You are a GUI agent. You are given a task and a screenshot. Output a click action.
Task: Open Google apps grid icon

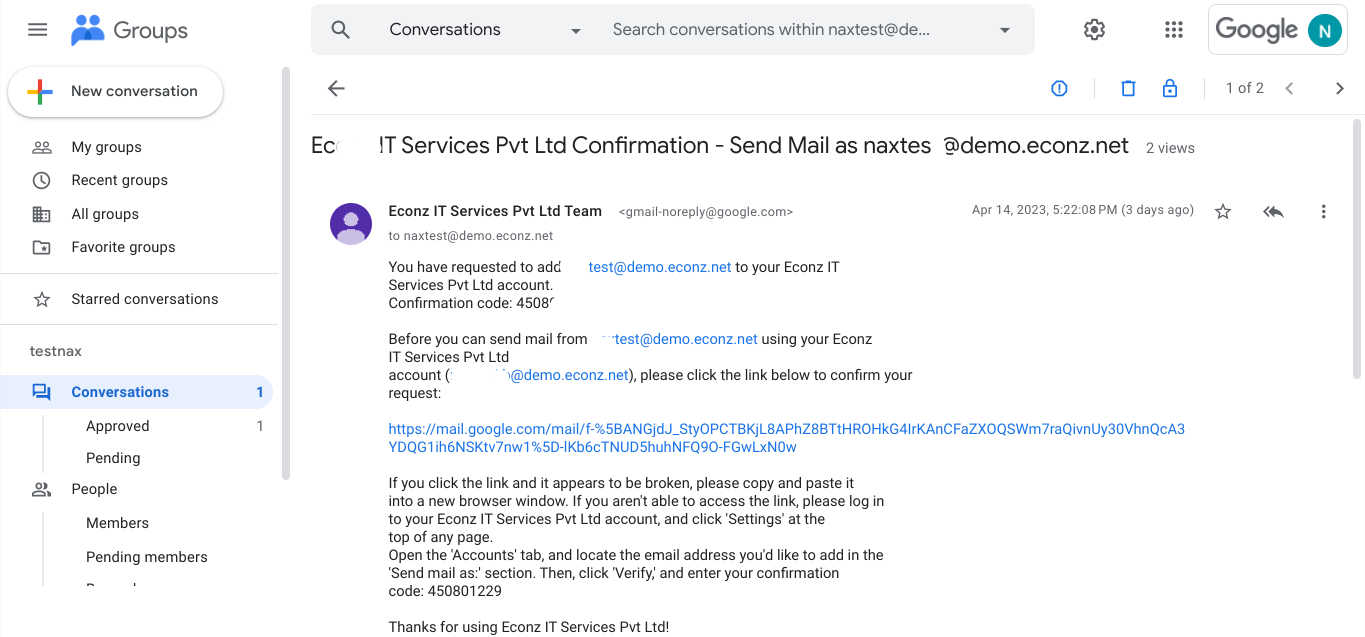tap(1174, 30)
